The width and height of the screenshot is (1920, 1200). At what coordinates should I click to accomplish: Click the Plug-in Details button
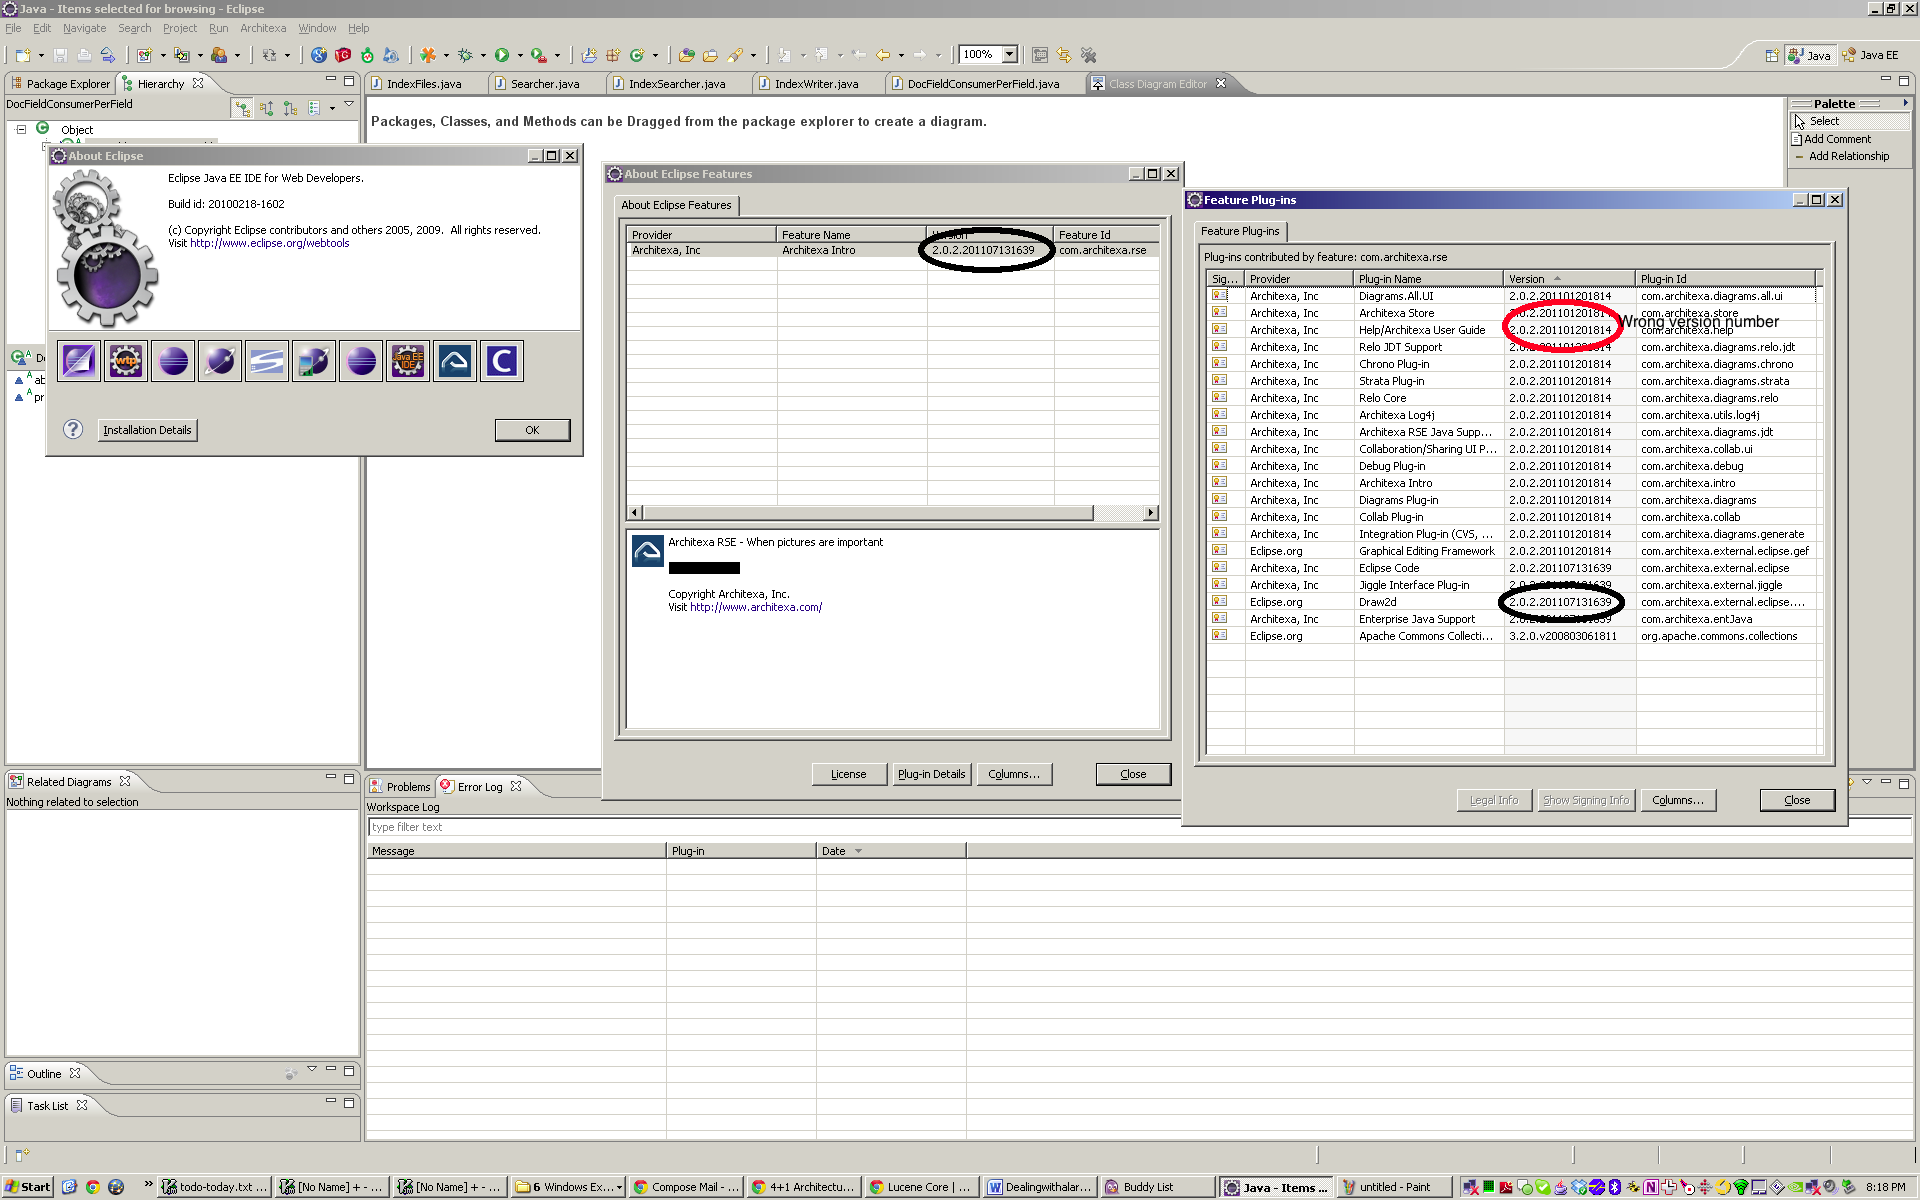point(931,774)
